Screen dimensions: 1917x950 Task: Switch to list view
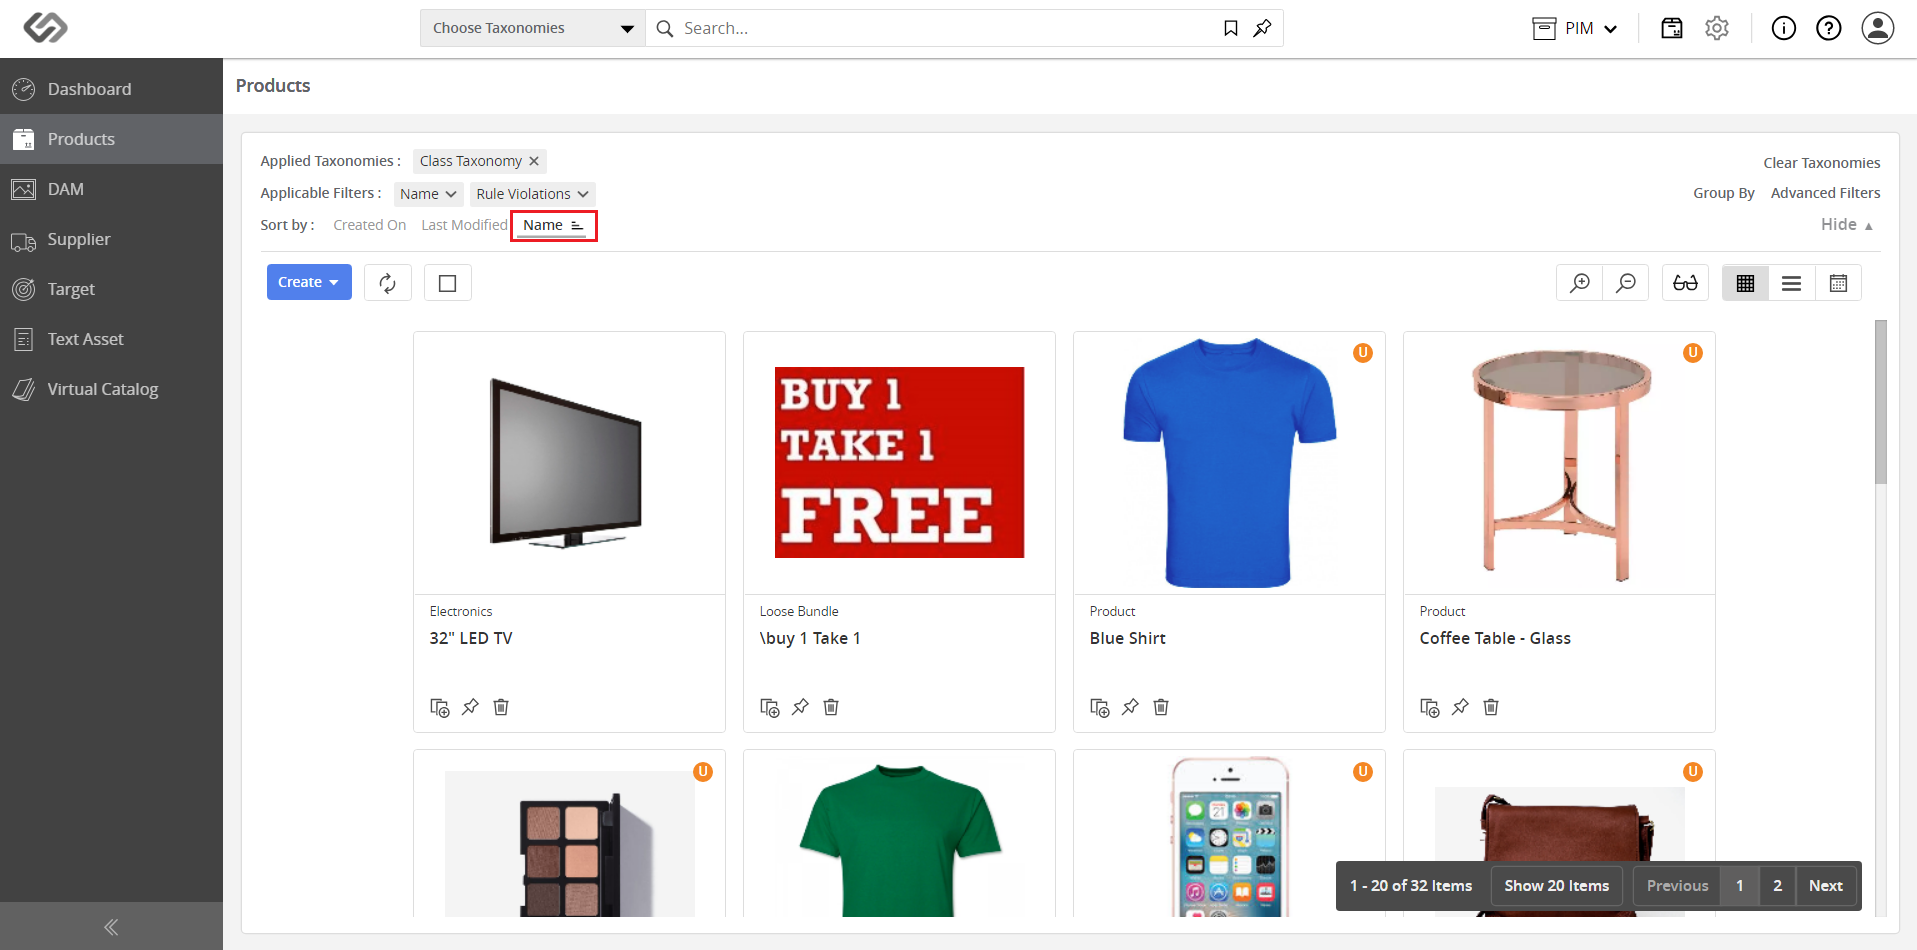[x=1792, y=283]
